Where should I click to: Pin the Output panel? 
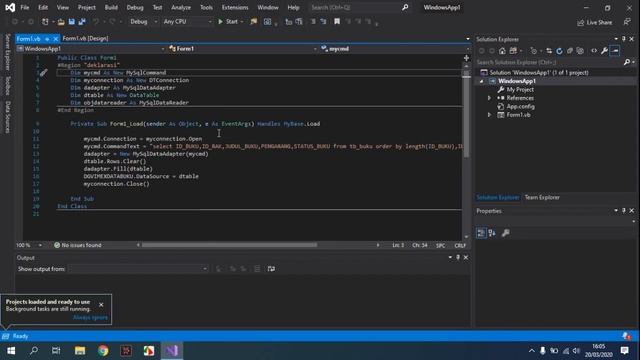coord(458,257)
